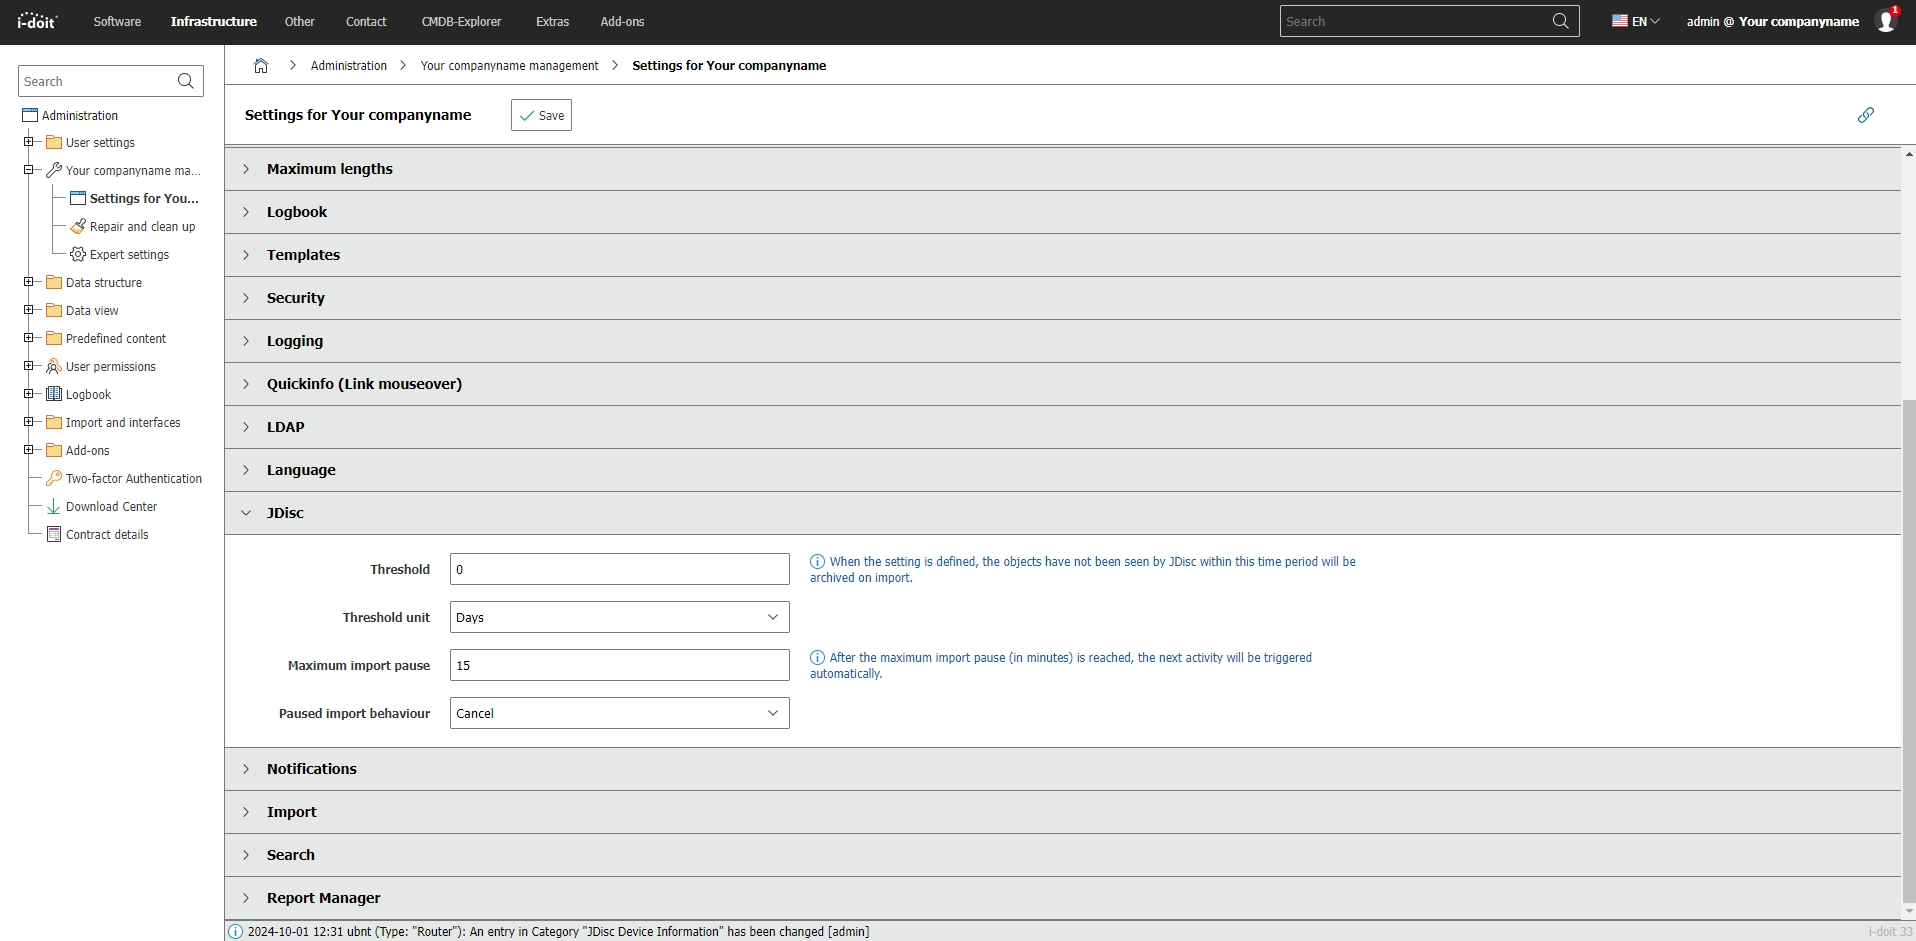Click the Settings for You... window icon

(x=78, y=198)
